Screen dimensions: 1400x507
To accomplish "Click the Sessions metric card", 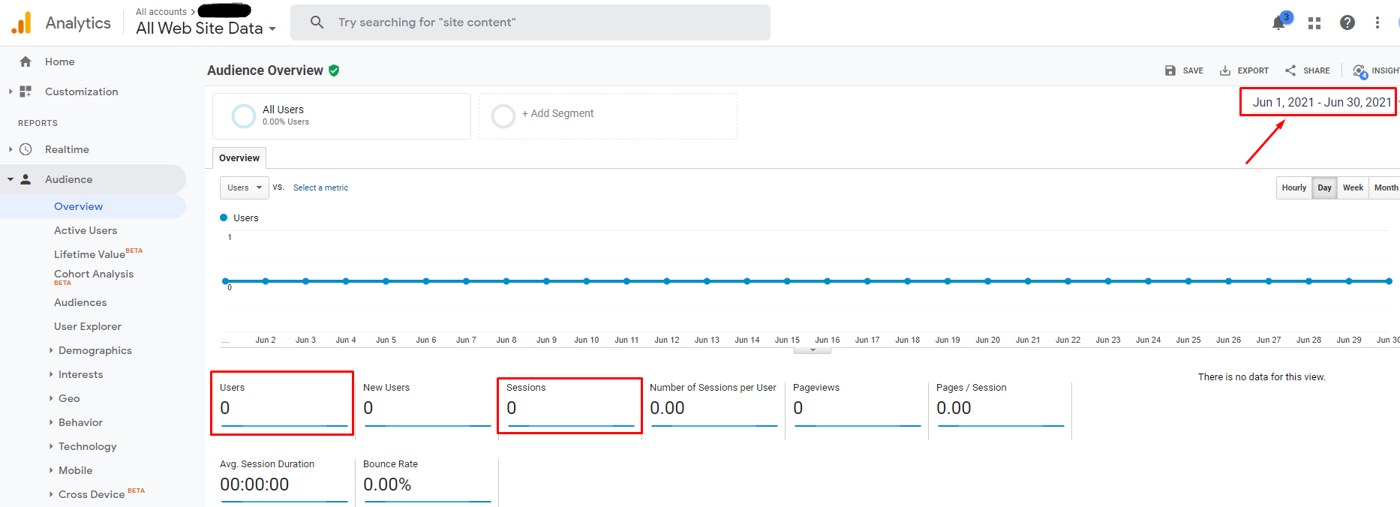I will coord(570,405).
